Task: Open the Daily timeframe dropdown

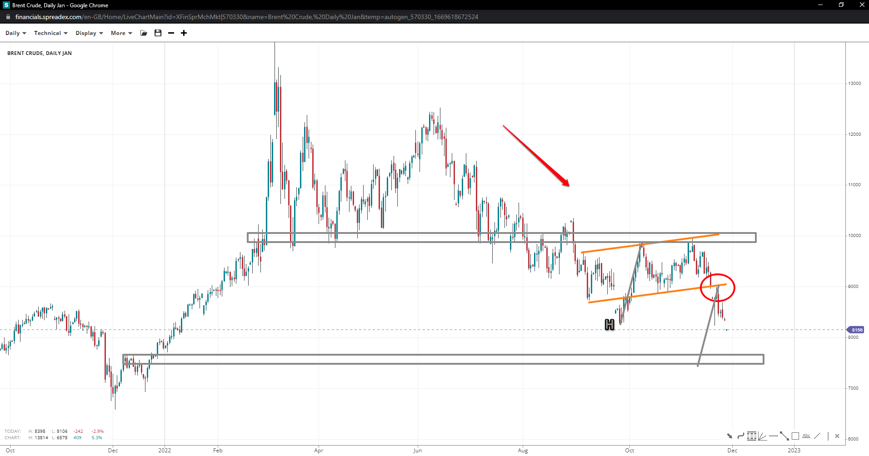Action: pyautogui.click(x=15, y=33)
